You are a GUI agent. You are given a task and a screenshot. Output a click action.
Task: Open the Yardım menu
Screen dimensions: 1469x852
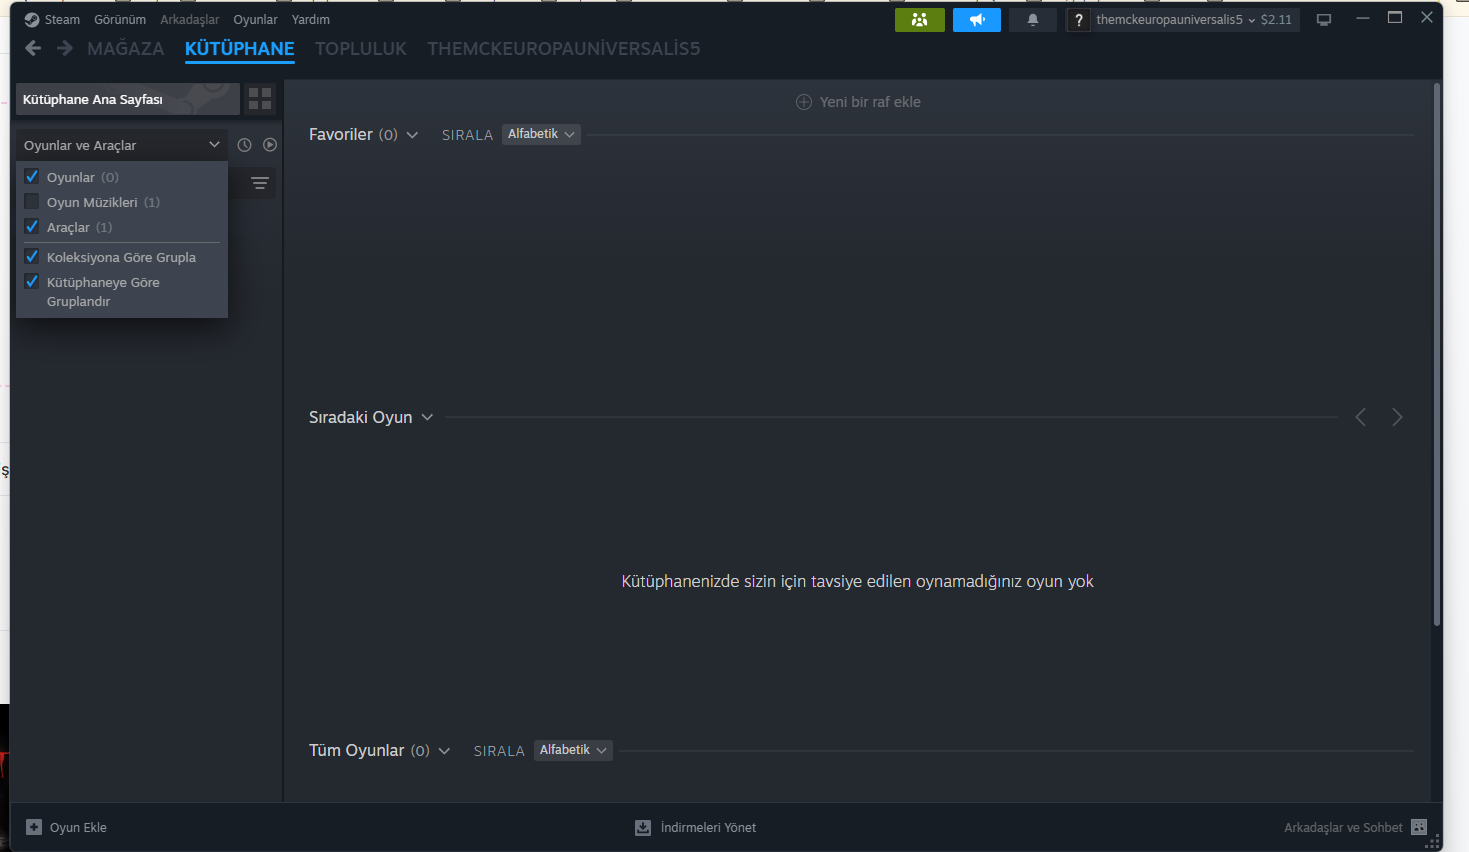311,20
